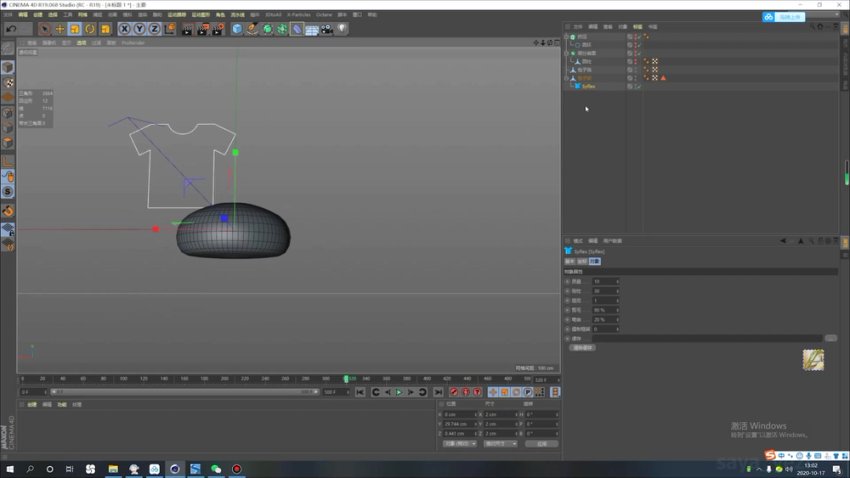The height and width of the screenshot is (478, 850).
Task: Switch to Coordinates tab in attributes
Action: pyautogui.click(x=582, y=261)
